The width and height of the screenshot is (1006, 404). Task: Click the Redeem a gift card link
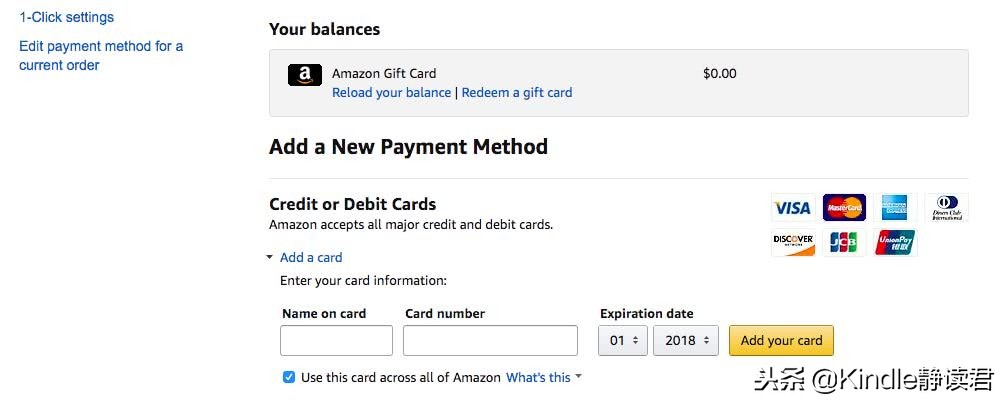click(517, 93)
